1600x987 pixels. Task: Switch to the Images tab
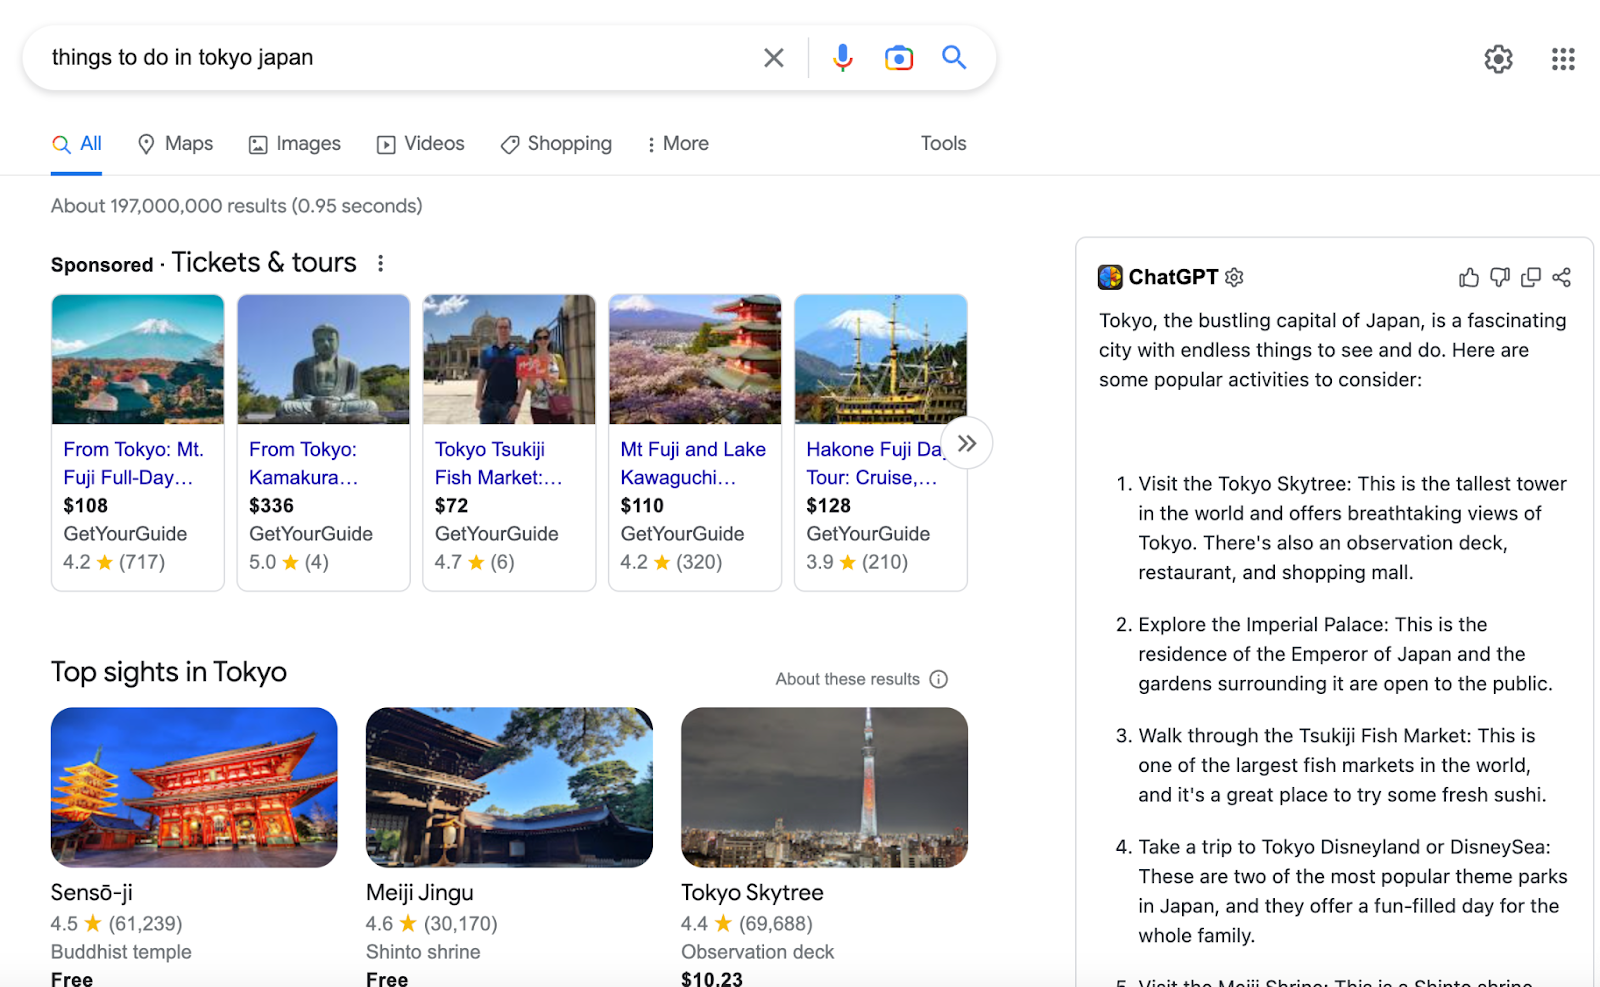(295, 144)
